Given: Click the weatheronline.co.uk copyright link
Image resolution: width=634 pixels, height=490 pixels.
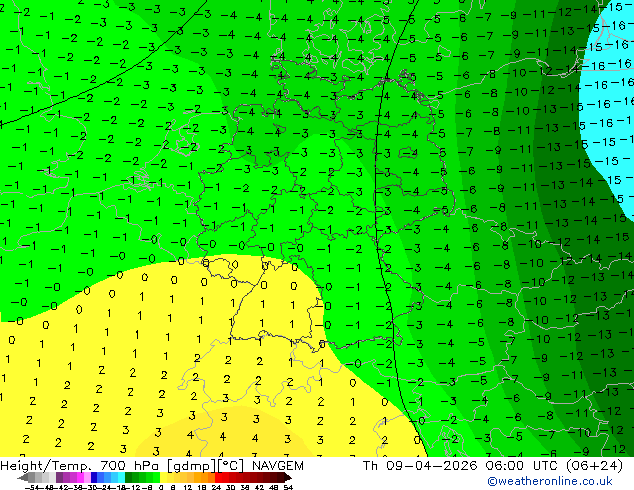Looking at the screenshot, I should pos(550,481).
